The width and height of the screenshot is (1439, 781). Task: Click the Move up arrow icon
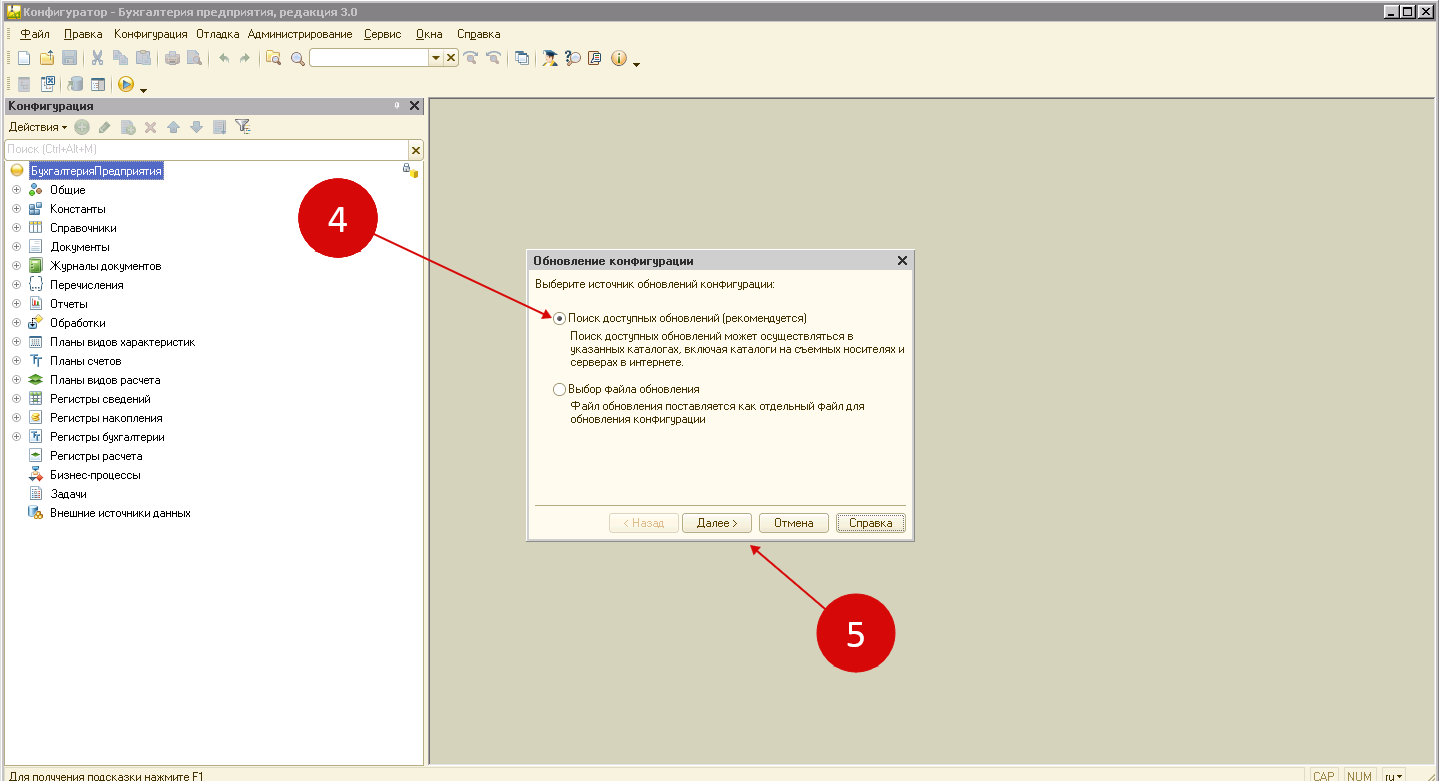point(173,127)
